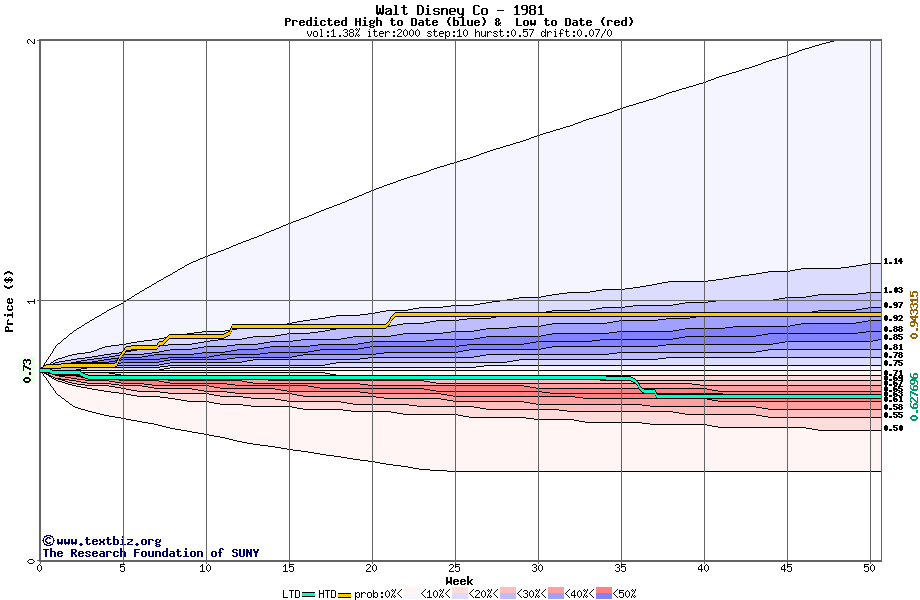The width and height of the screenshot is (920, 600).
Task: Click the right-side band label 0.92
Action: pos(893,318)
